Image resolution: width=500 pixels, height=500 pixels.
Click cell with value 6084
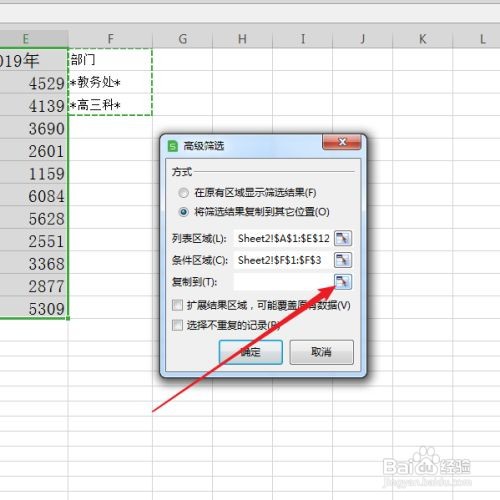pyautogui.click(x=34, y=196)
